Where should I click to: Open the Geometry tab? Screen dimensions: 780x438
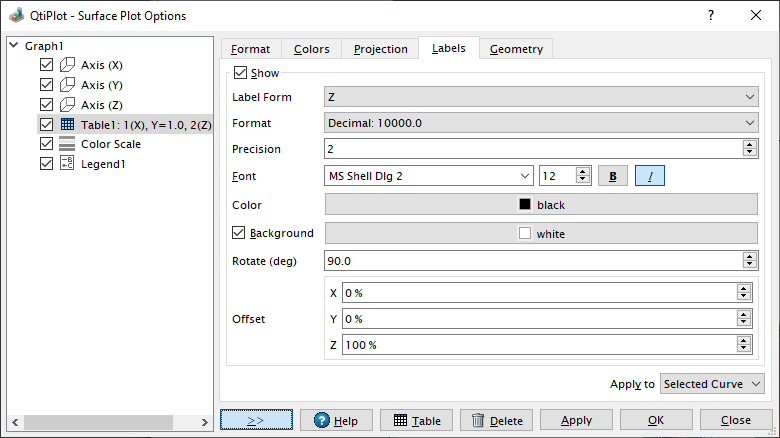(x=516, y=49)
